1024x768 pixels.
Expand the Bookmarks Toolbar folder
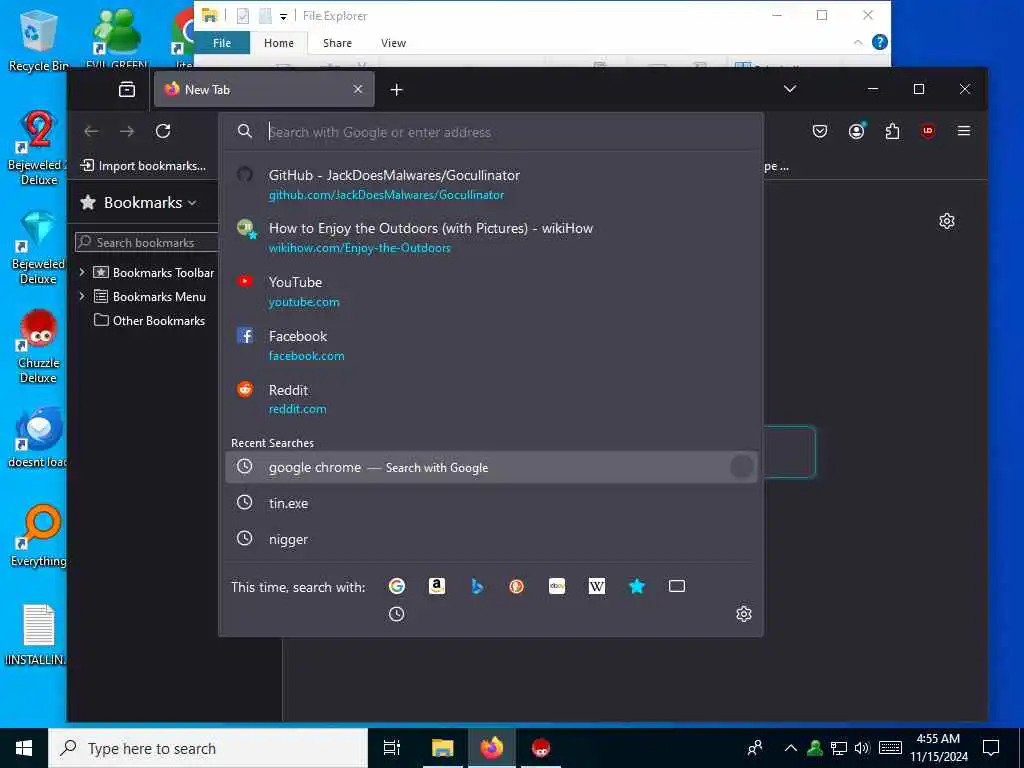[x=82, y=272]
